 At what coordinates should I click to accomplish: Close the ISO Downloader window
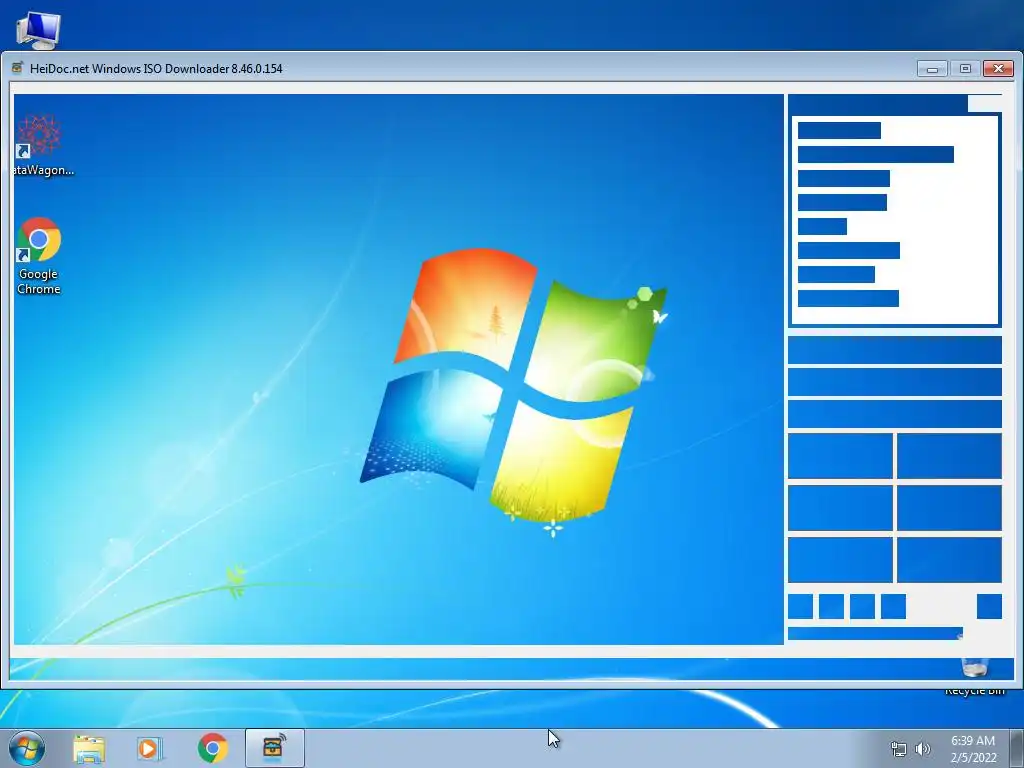point(999,69)
